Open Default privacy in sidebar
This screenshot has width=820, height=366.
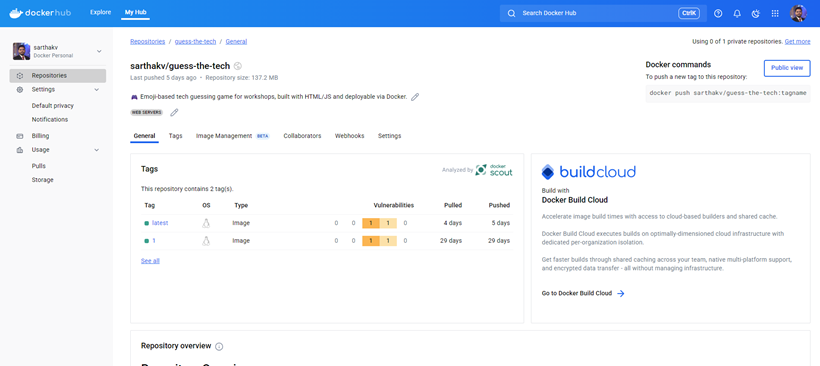[x=53, y=106]
